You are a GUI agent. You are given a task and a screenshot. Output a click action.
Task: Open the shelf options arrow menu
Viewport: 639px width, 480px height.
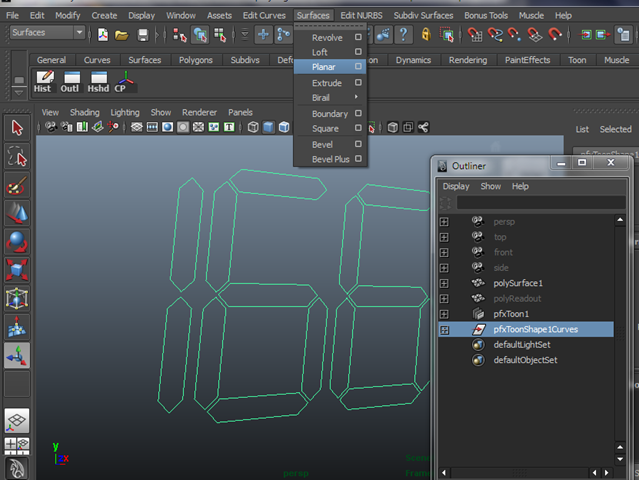[x=19, y=93]
